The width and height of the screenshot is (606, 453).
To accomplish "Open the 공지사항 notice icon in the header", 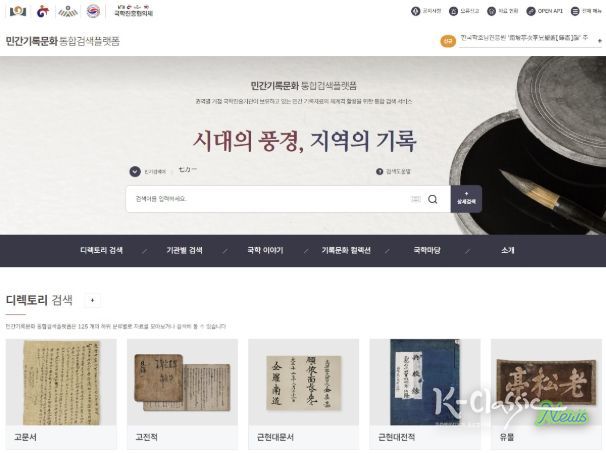I will 415,11.
